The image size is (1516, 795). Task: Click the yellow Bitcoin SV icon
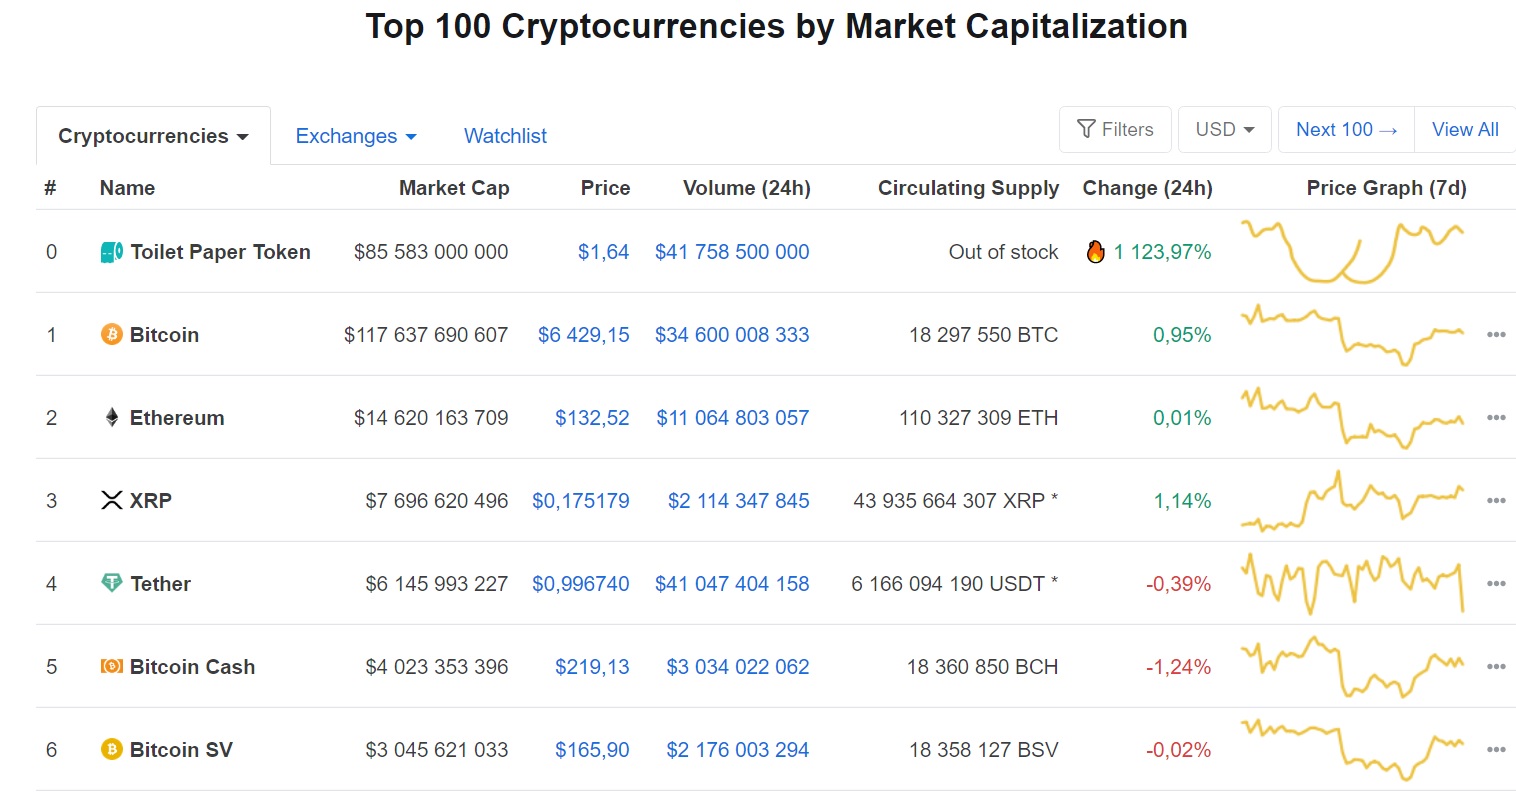pyautogui.click(x=112, y=750)
